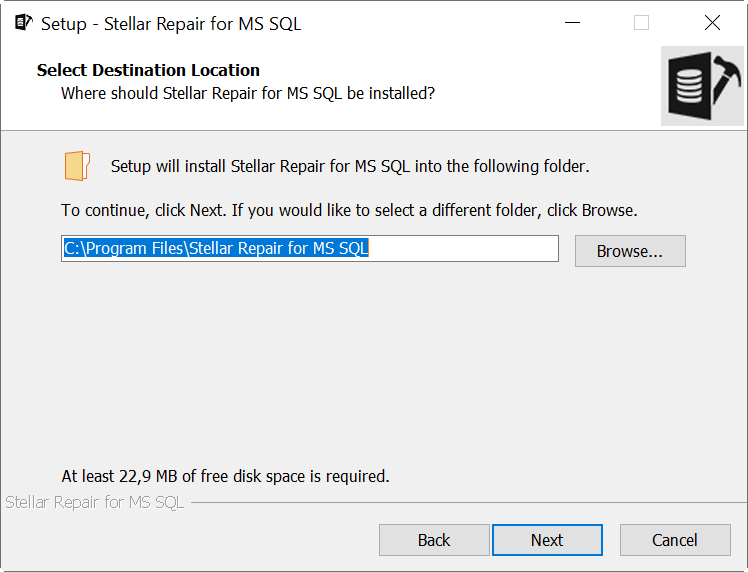The height and width of the screenshot is (572, 748).
Task: Go Back to the previous setup step
Action: (x=434, y=540)
